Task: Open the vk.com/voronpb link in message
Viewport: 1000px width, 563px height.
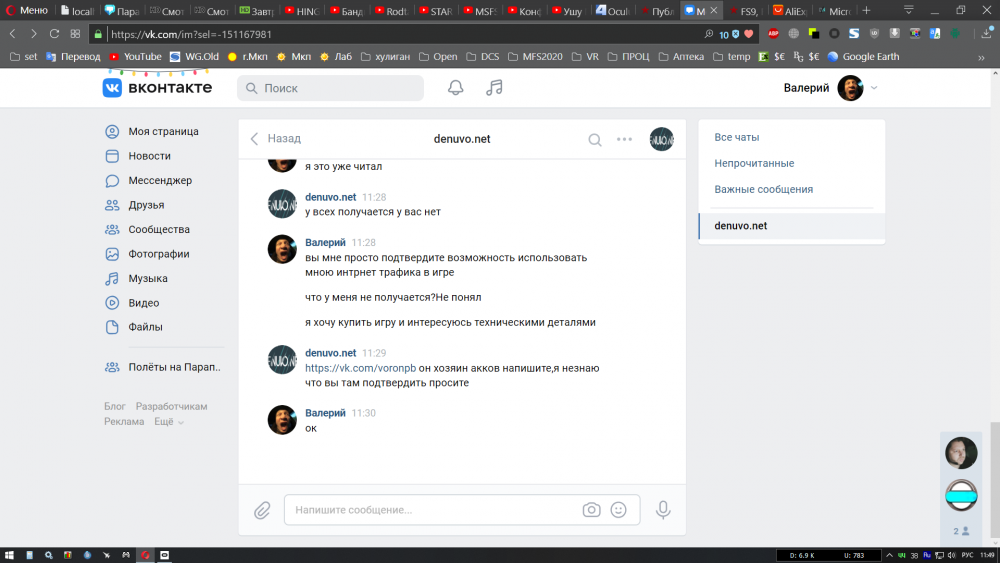Action: tap(360, 368)
